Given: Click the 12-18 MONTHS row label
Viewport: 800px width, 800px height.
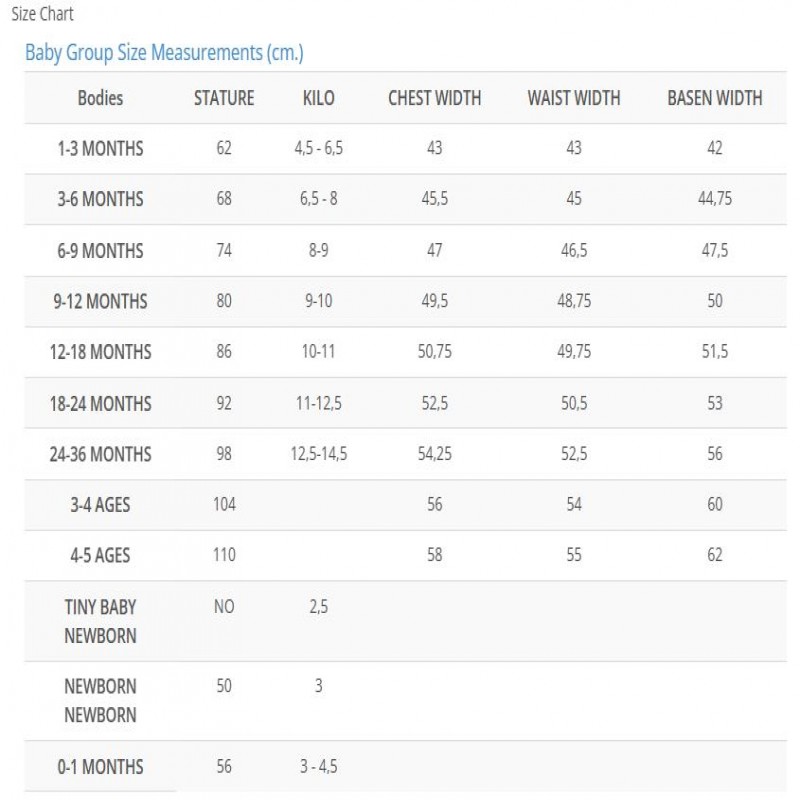Looking at the screenshot, I should [100, 352].
